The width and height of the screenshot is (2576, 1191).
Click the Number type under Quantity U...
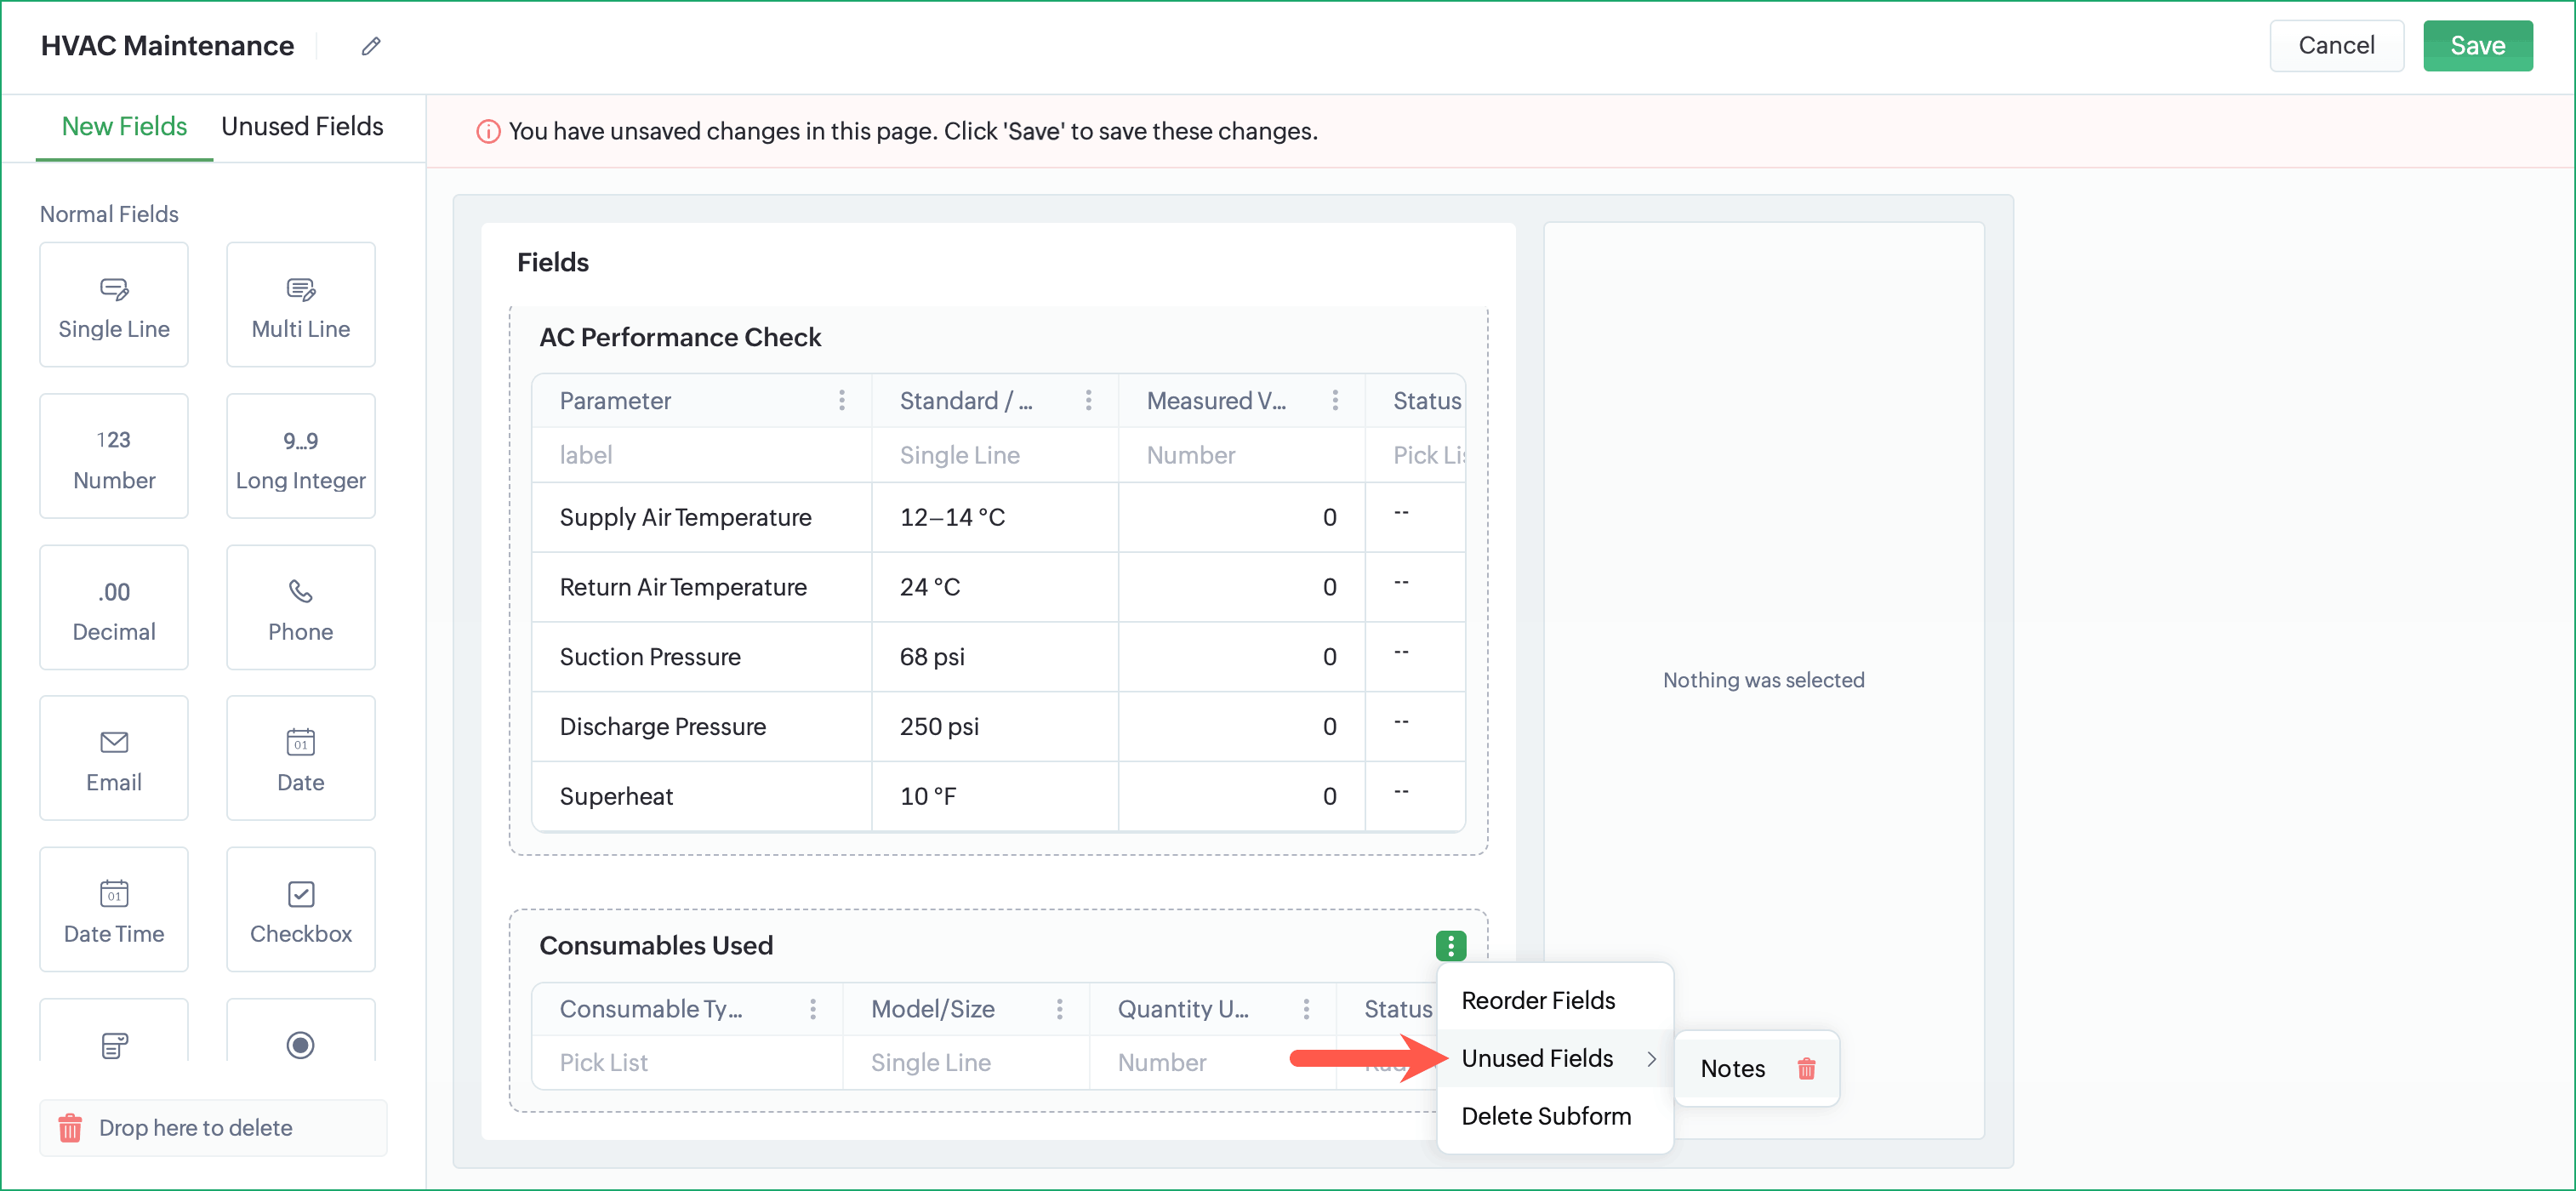point(1161,1063)
